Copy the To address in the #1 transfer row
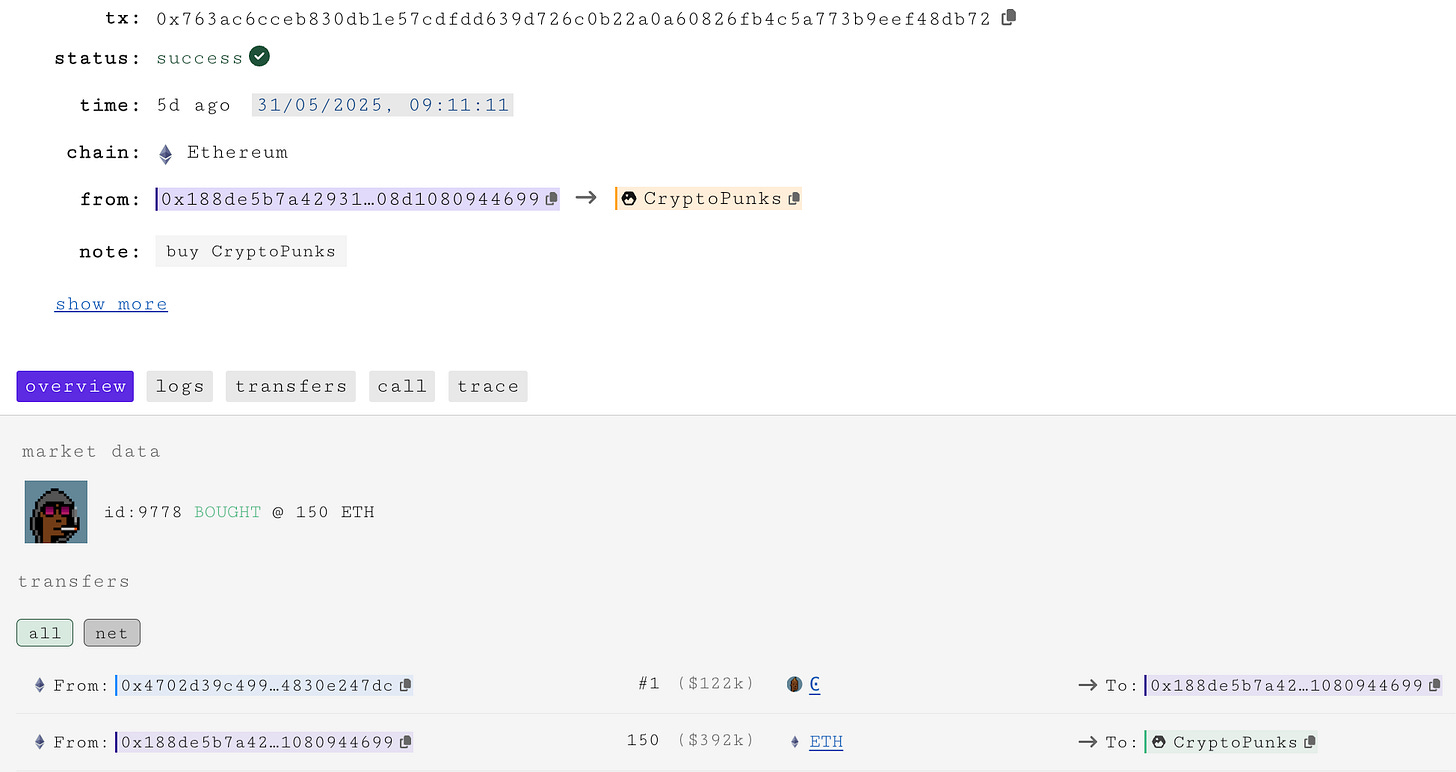The height and width of the screenshot is (772, 1456). 1435,686
